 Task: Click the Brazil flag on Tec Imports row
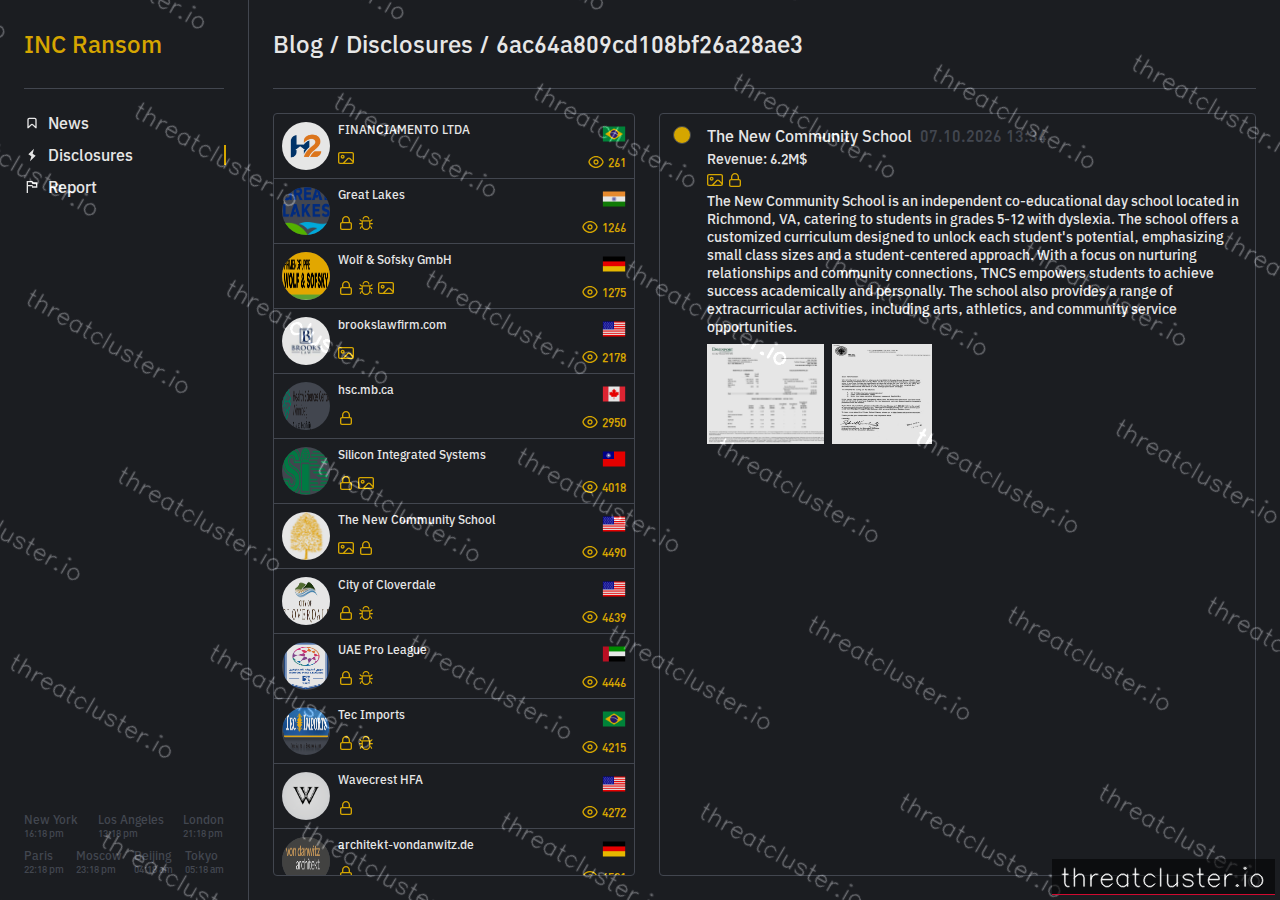coord(614,719)
